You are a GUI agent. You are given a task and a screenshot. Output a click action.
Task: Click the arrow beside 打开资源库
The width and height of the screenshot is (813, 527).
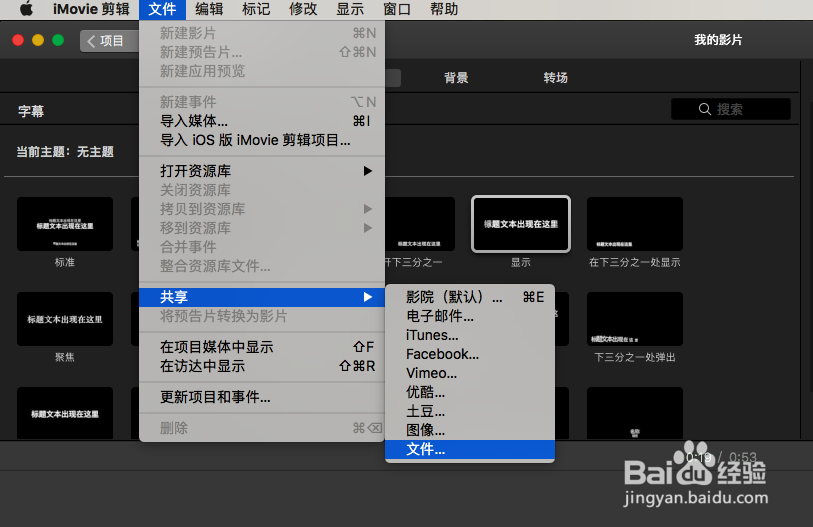[368, 171]
